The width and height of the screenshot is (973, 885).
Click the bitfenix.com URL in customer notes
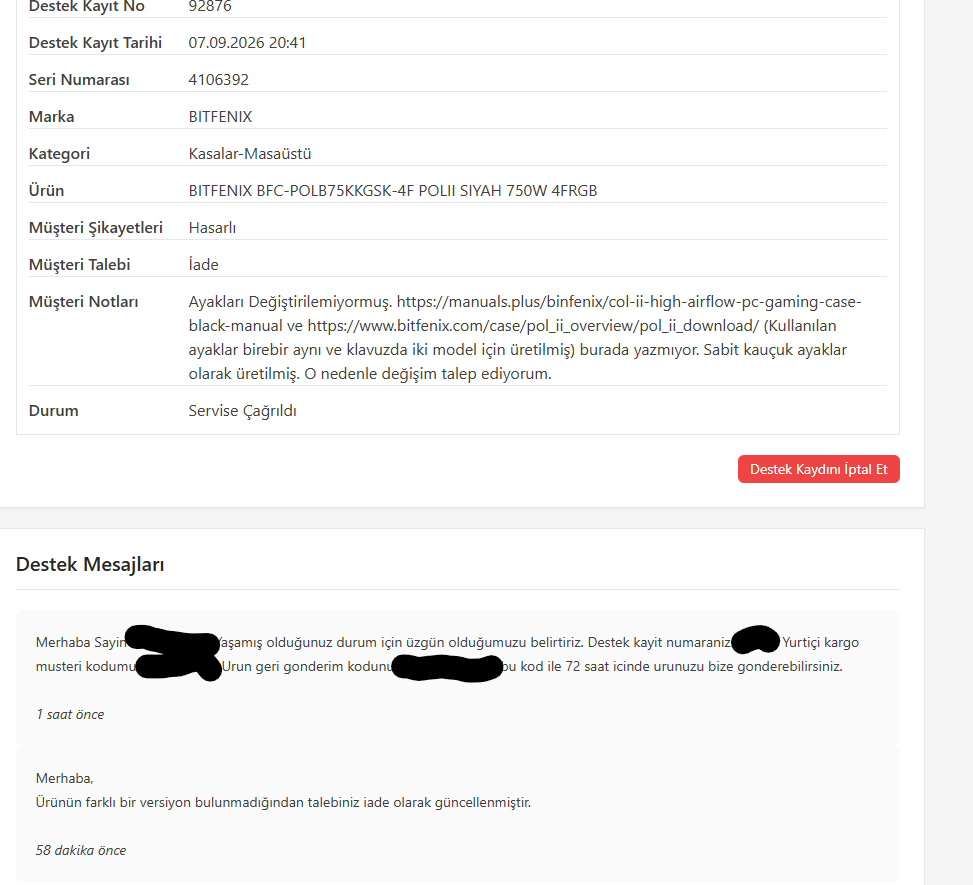click(x=533, y=326)
